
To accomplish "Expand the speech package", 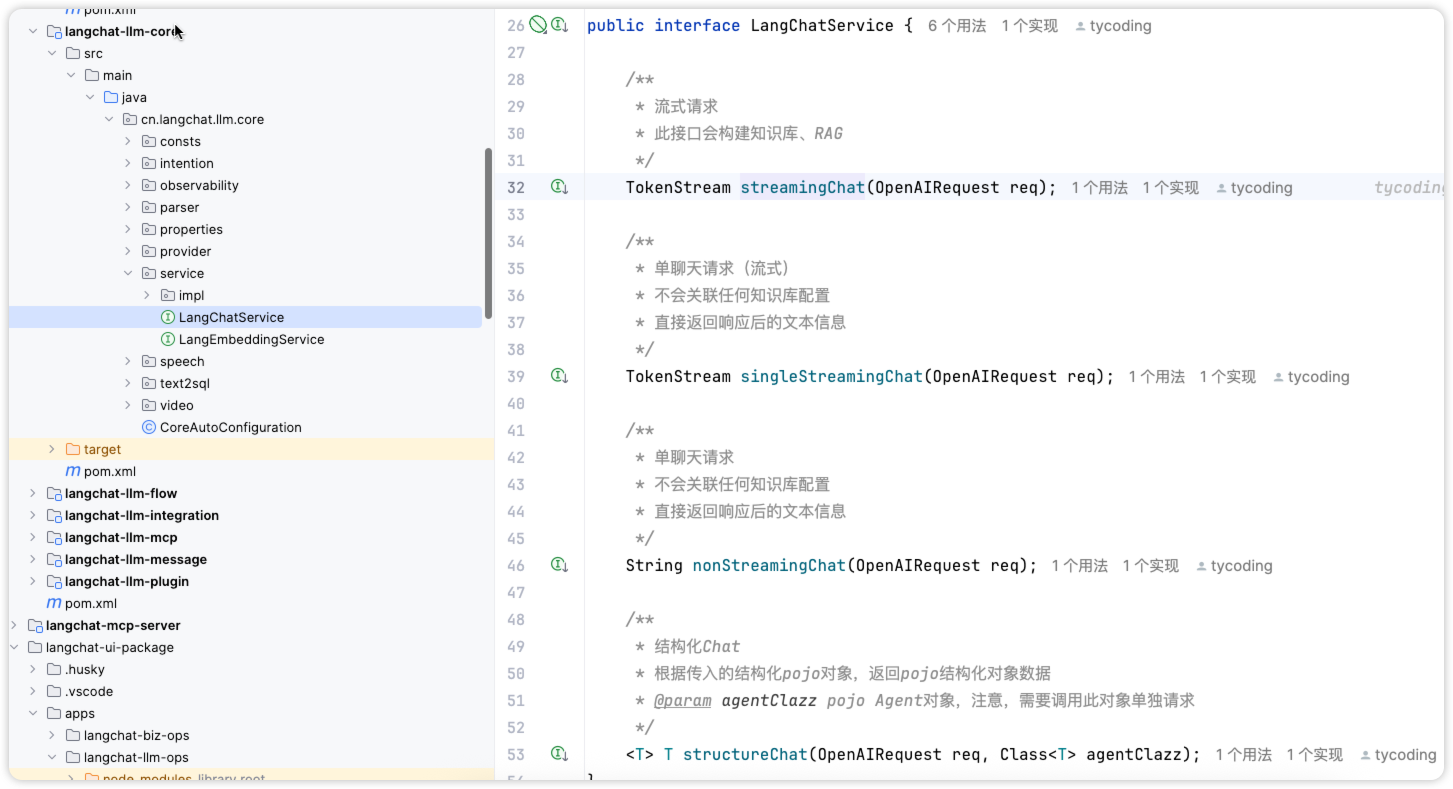I will pos(127,361).
